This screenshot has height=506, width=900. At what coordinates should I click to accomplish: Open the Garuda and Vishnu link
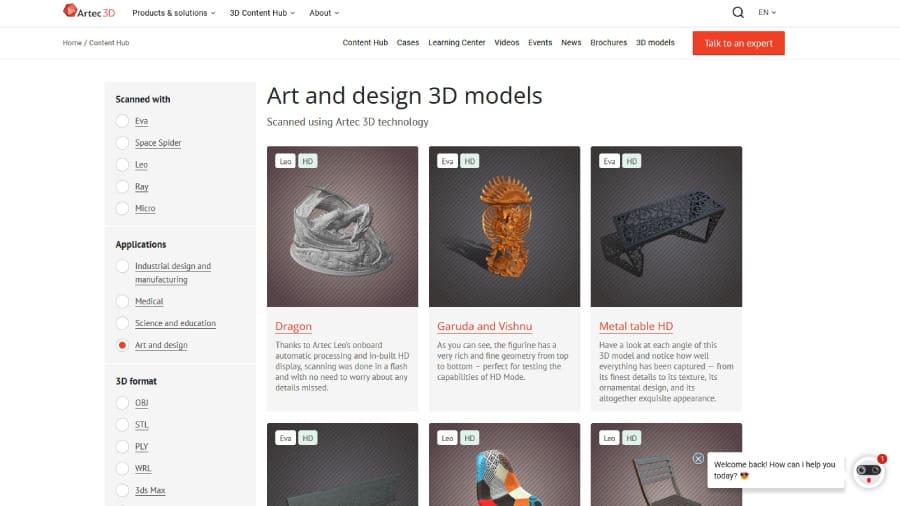tap(484, 326)
